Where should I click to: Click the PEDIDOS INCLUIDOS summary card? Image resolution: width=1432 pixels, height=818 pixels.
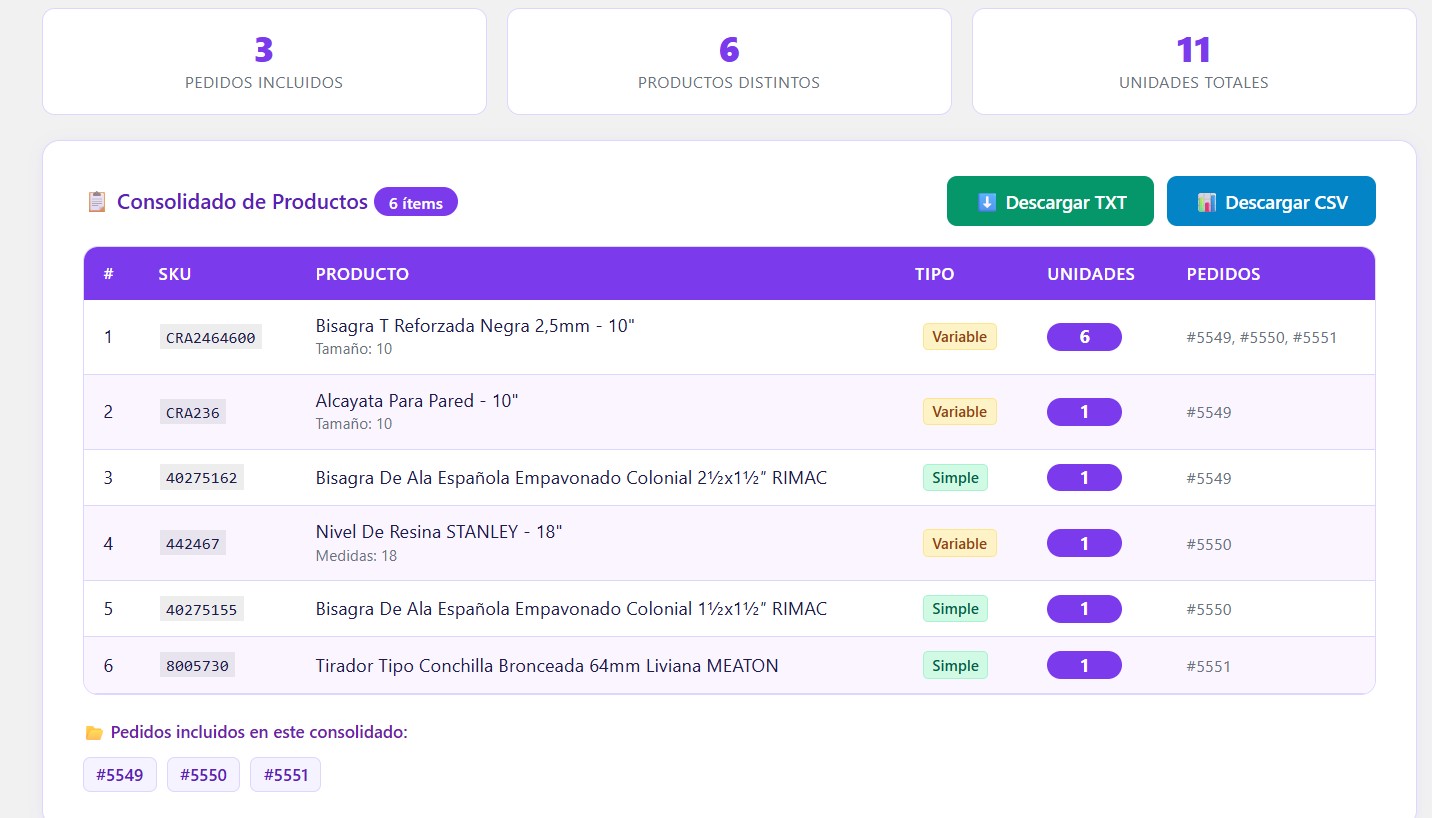pyautogui.click(x=264, y=61)
